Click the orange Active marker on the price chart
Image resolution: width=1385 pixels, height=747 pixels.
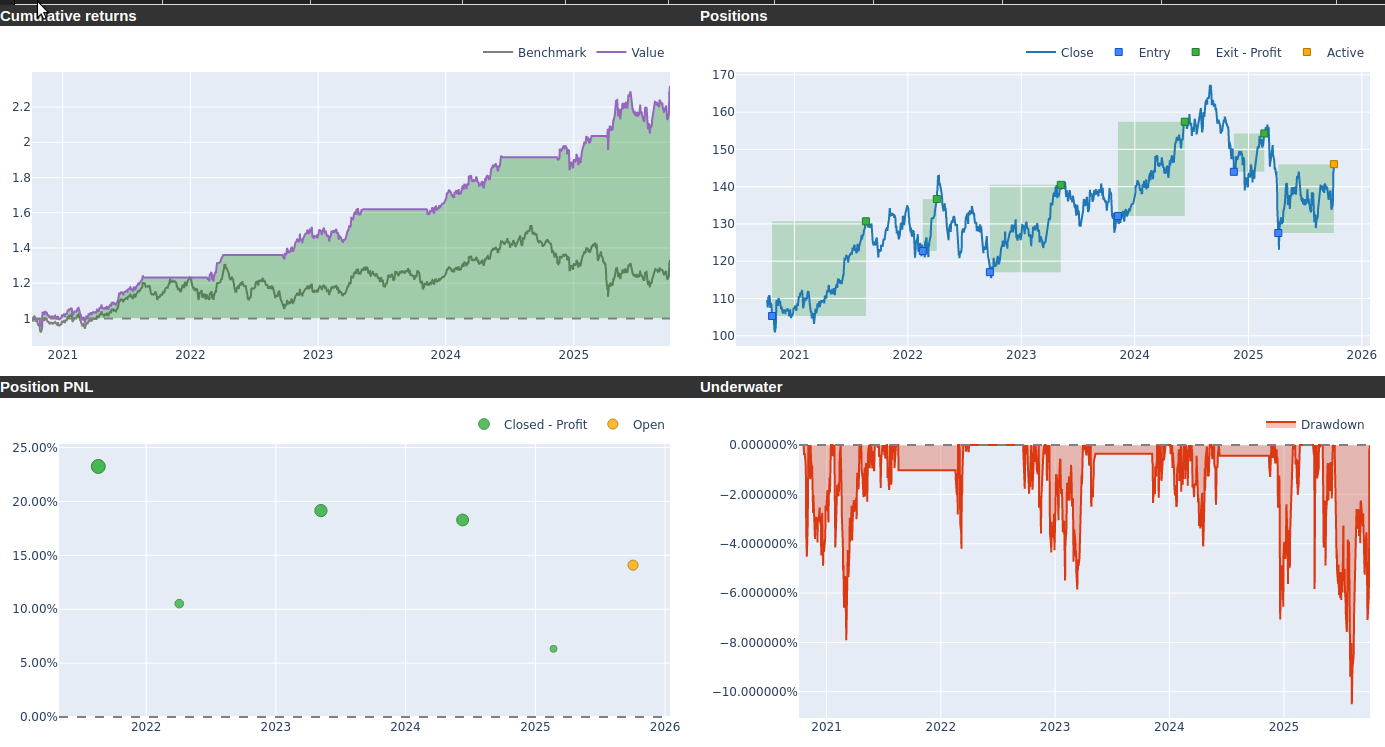click(x=1333, y=164)
